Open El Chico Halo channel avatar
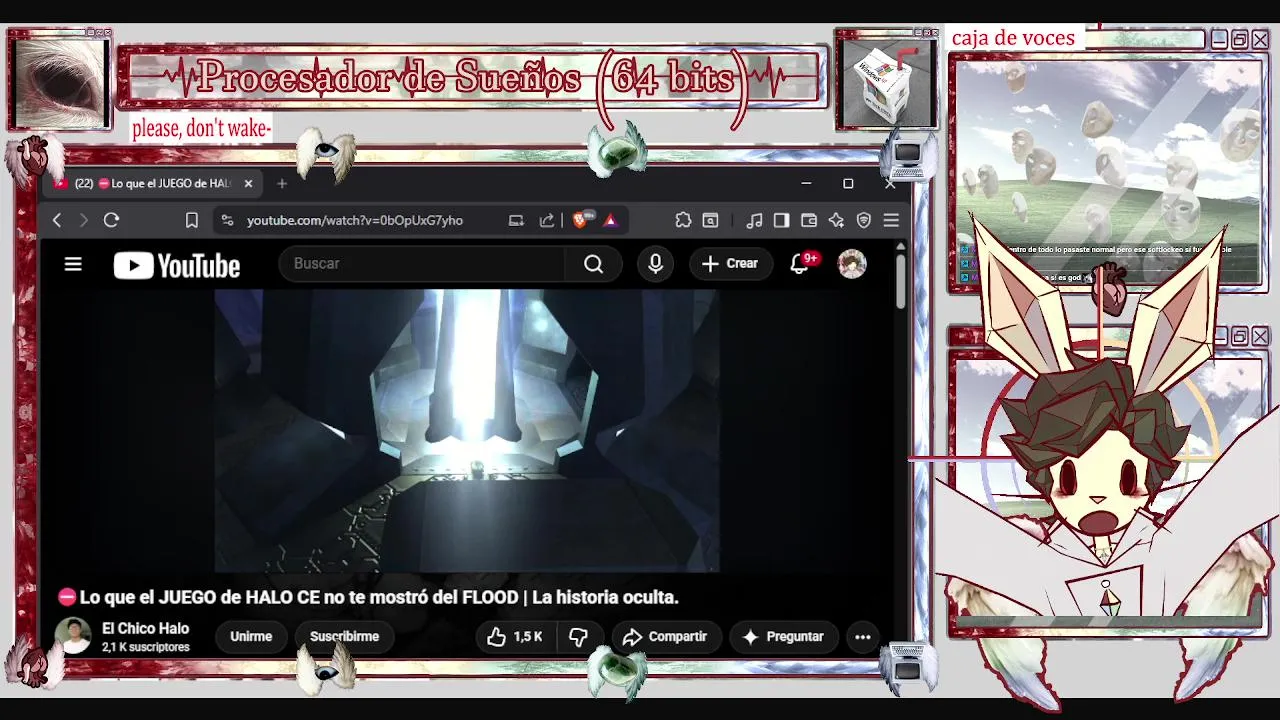The width and height of the screenshot is (1280, 720). pos(73,636)
